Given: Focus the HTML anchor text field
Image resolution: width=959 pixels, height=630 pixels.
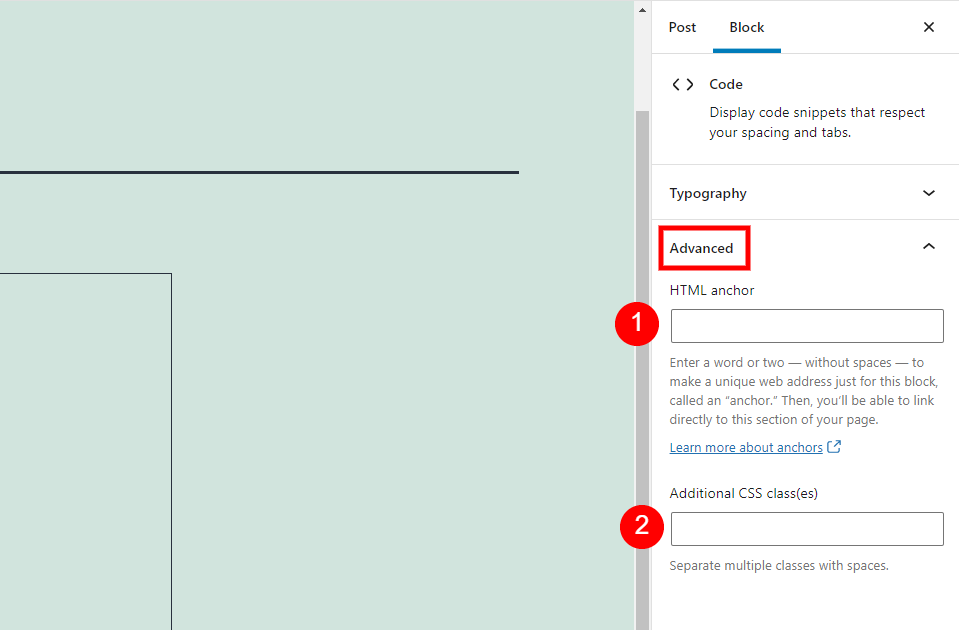Looking at the screenshot, I should pyautogui.click(x=807, y=326).
